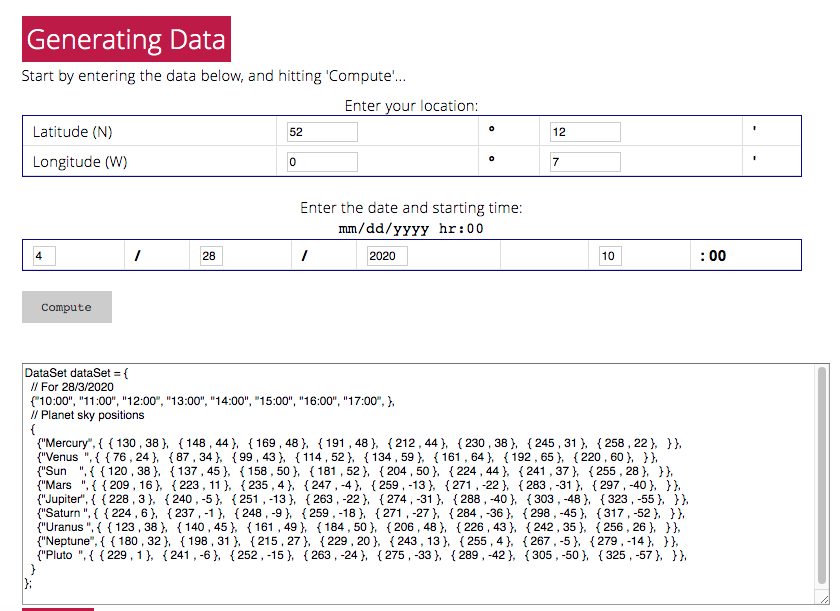Select the longitude minutes input field
Image resolution: width=840 pixels, height=611 pixels.
coord(585,162)
